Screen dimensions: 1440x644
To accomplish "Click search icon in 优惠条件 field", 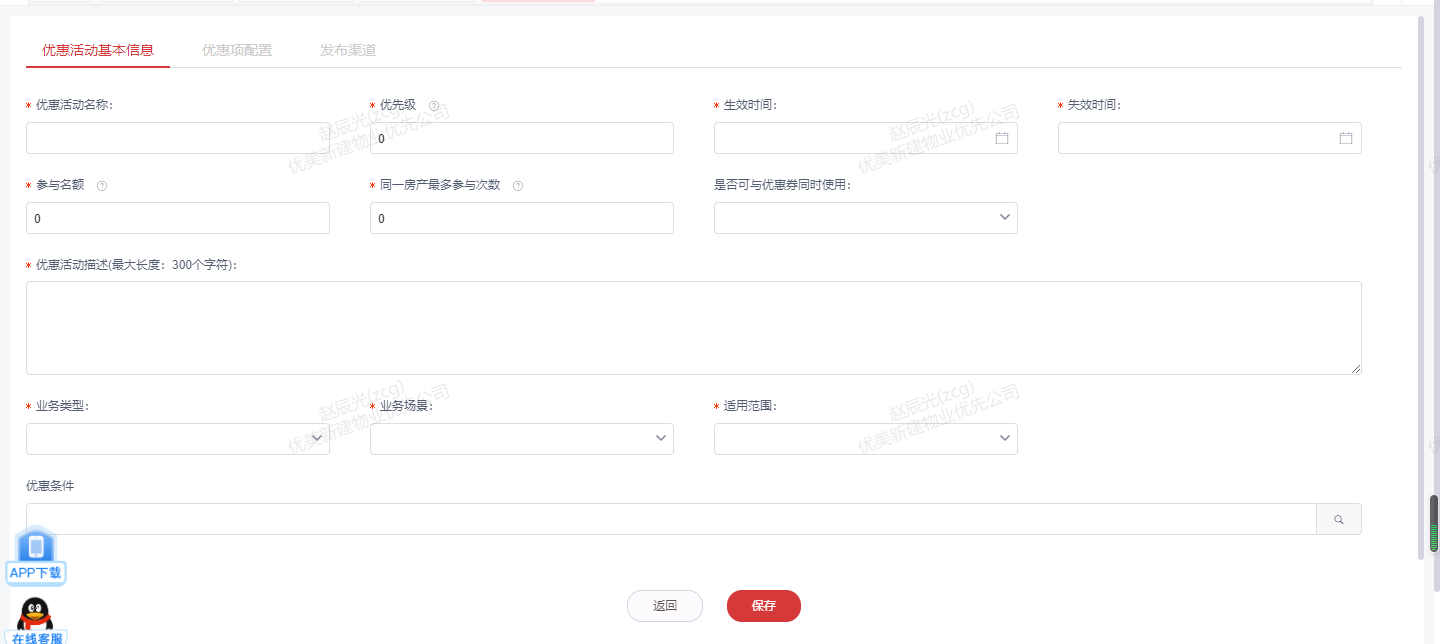I will [x=1339, y=519].
